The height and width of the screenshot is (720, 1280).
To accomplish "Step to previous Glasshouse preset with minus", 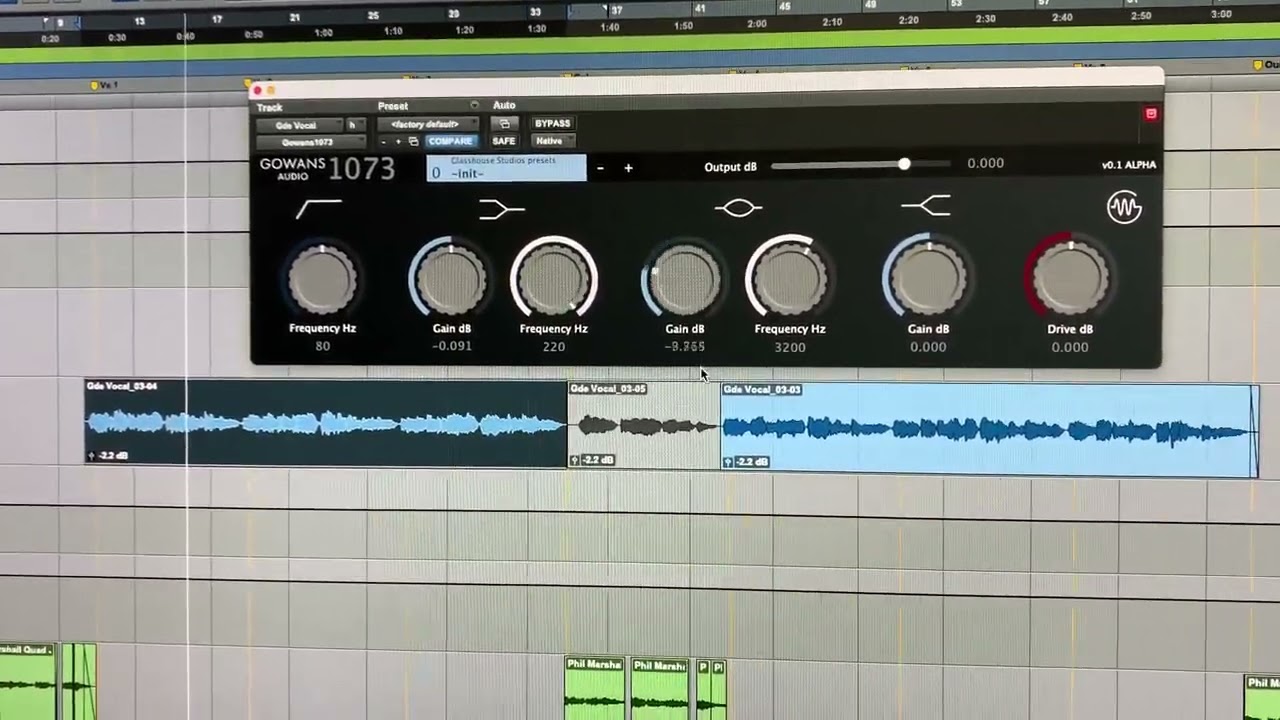I will [x=600, y=168].
